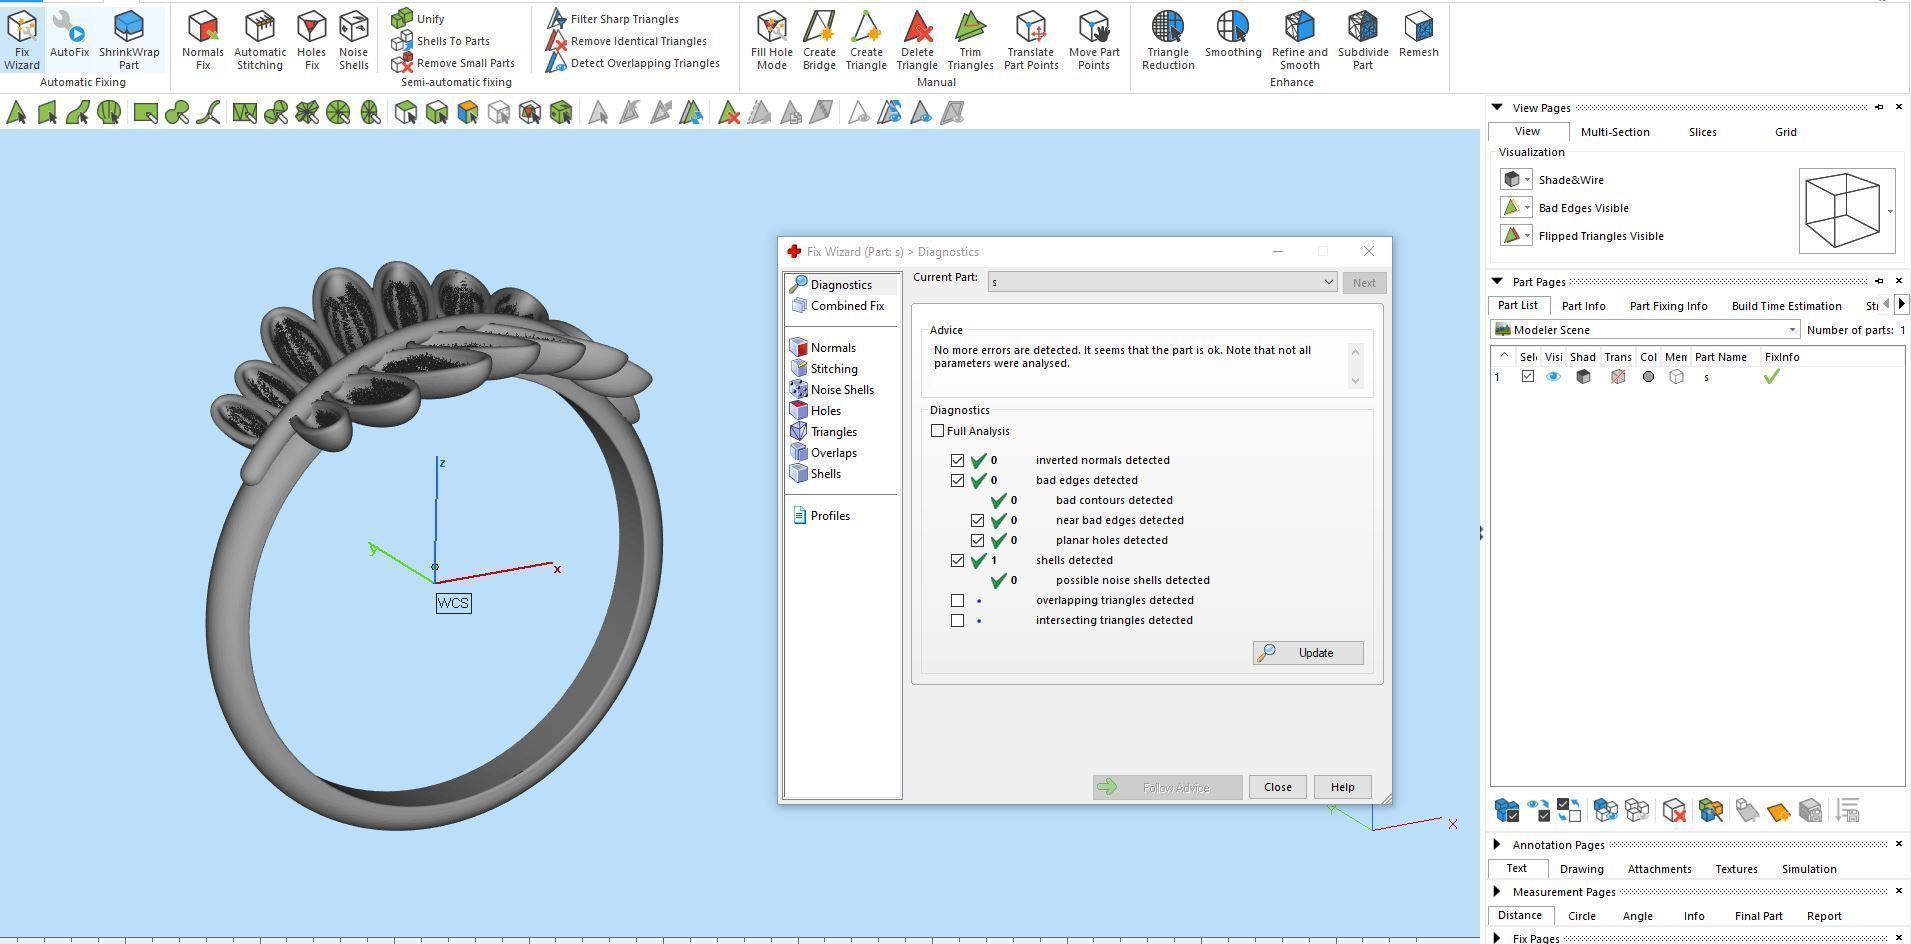The height and width of the screenshot is (944, 1911).
Task: Open the Triangle Reduction tool
Action: pos(1168,41)
